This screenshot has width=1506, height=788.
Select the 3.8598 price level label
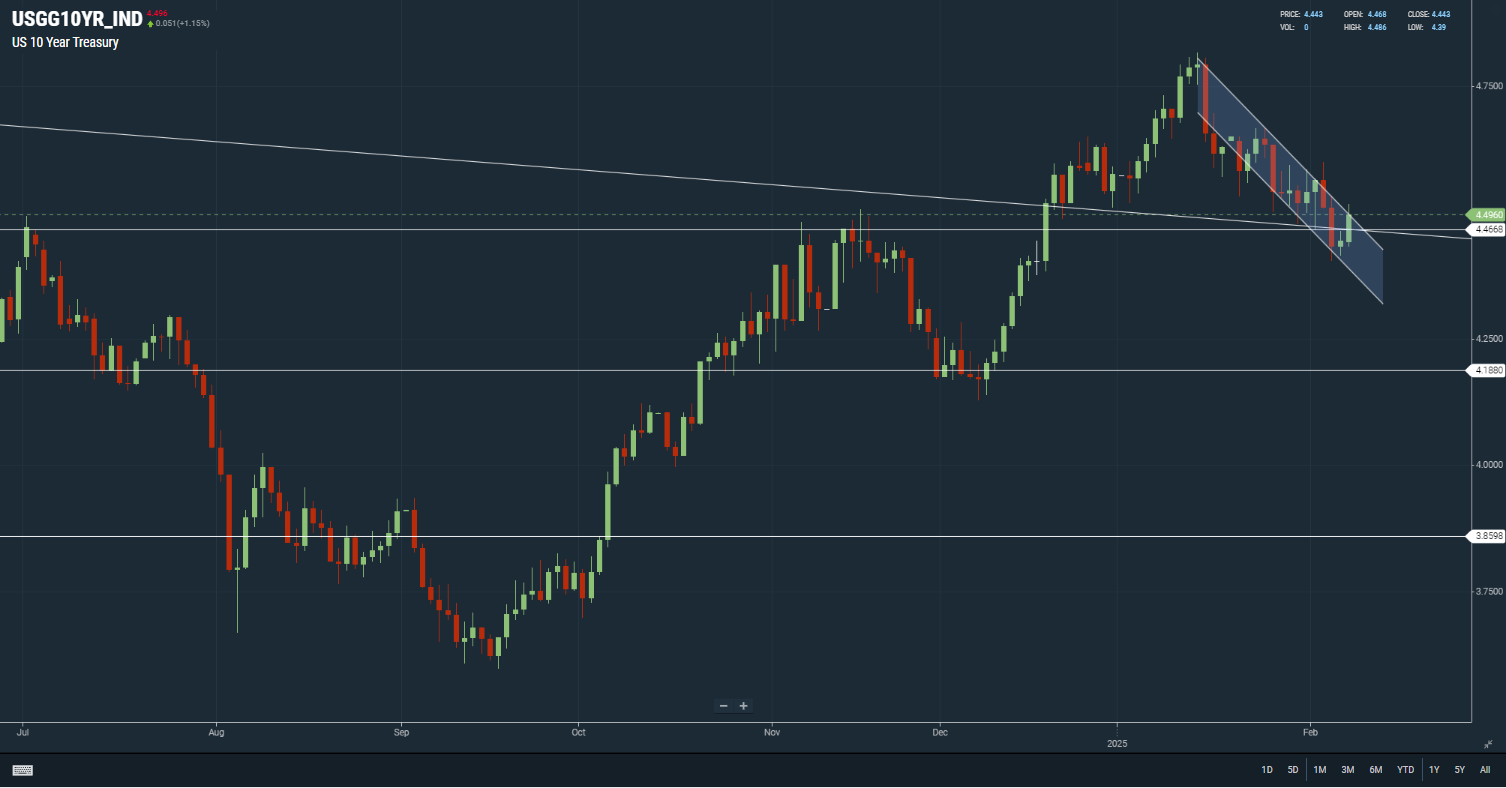pos(1490,536)
